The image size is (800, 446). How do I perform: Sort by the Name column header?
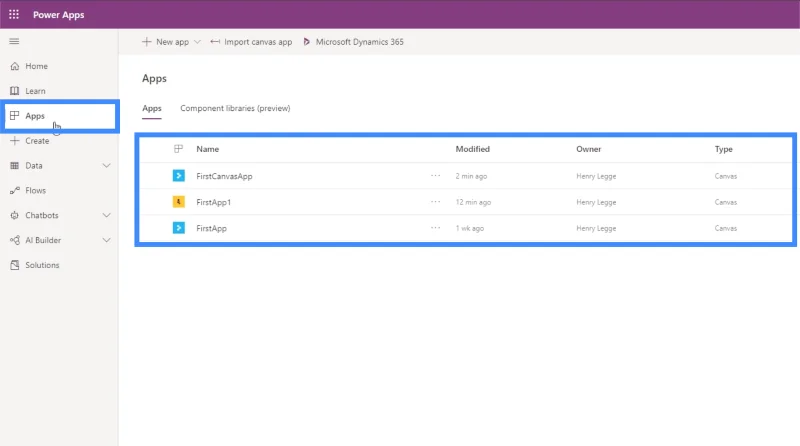(208, 149)
